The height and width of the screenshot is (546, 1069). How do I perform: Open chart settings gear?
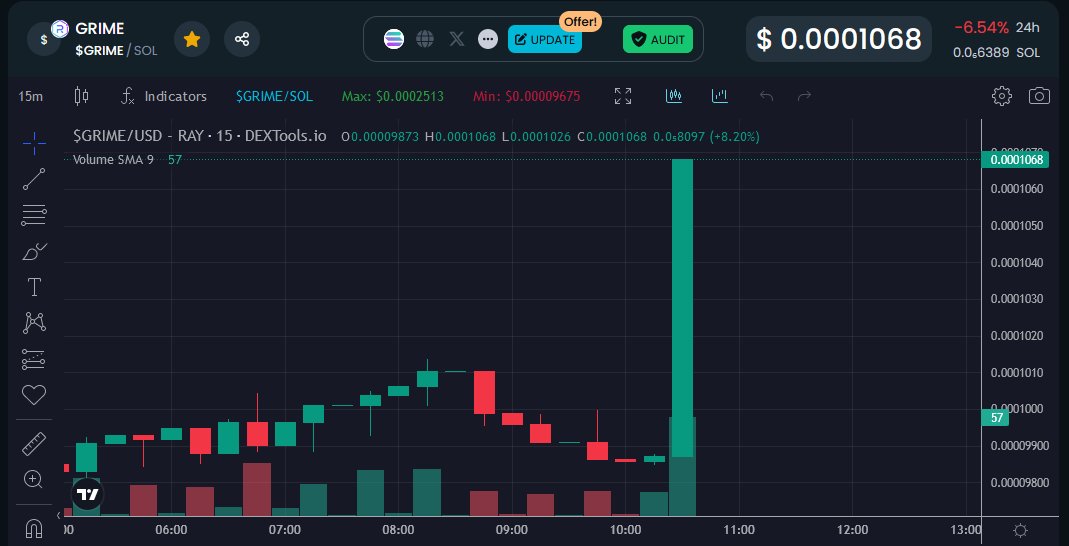1002,96
